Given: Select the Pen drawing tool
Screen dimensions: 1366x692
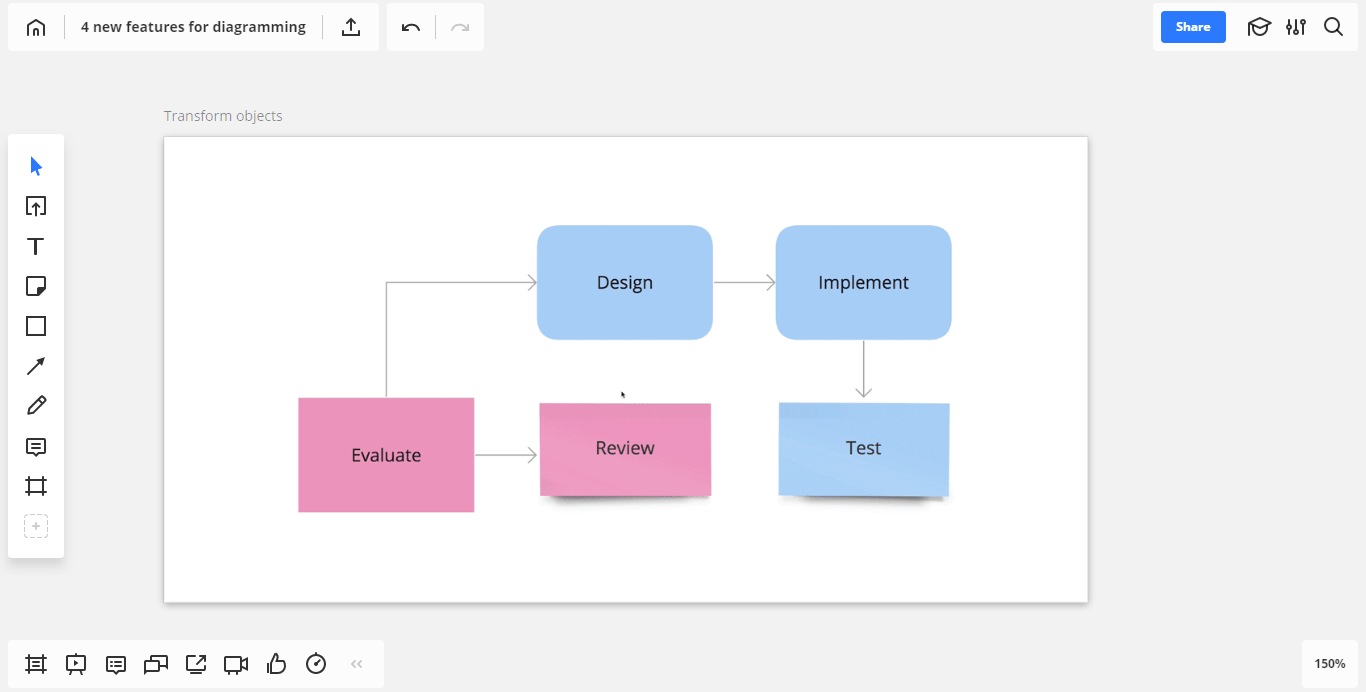Looking at the screenshot, I should (x=36, y=406).
